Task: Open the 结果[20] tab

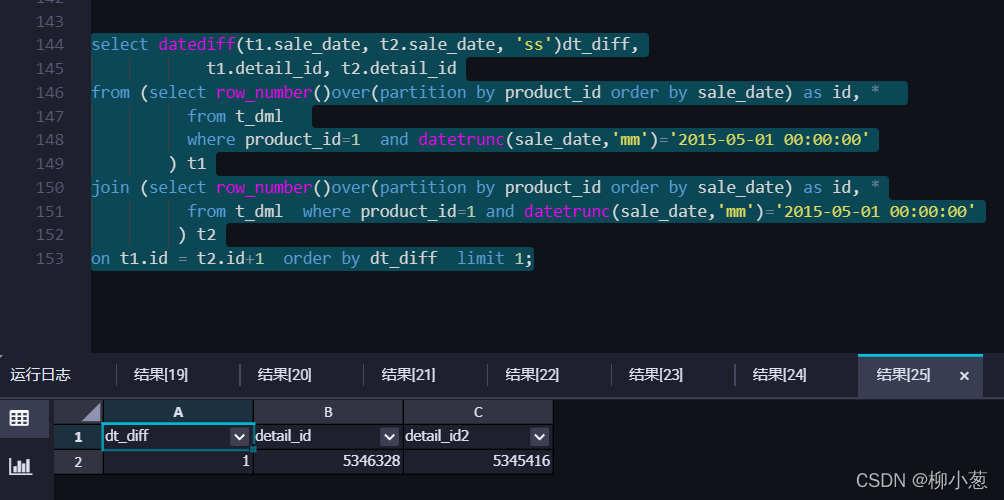Action: pos(284,375)
